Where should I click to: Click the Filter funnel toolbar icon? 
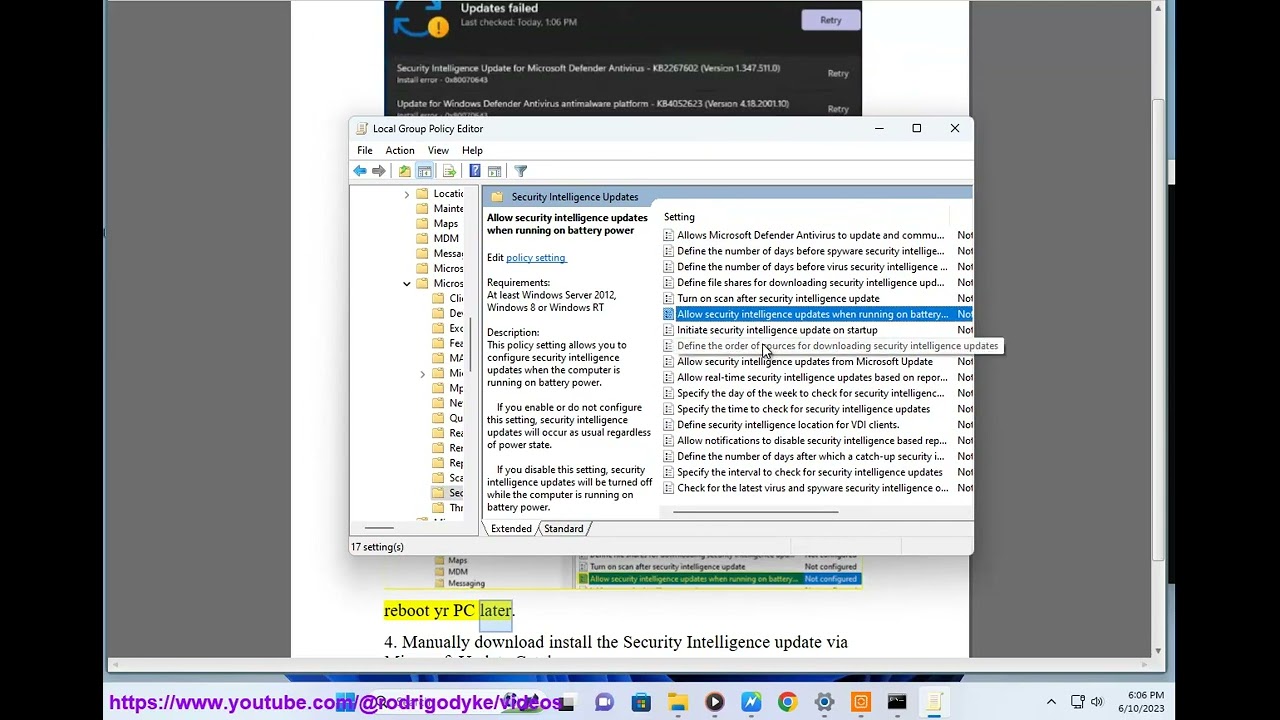click(x=520, y=171)
